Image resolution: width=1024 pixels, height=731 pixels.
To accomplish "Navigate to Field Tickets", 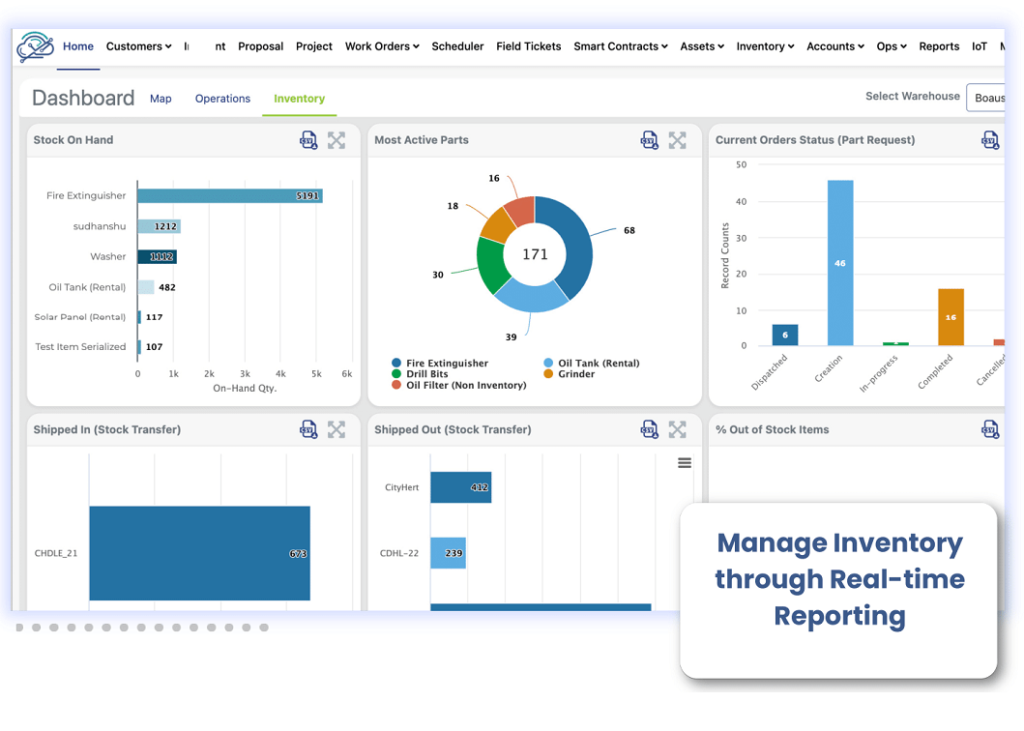I will [x=528, y=46].
